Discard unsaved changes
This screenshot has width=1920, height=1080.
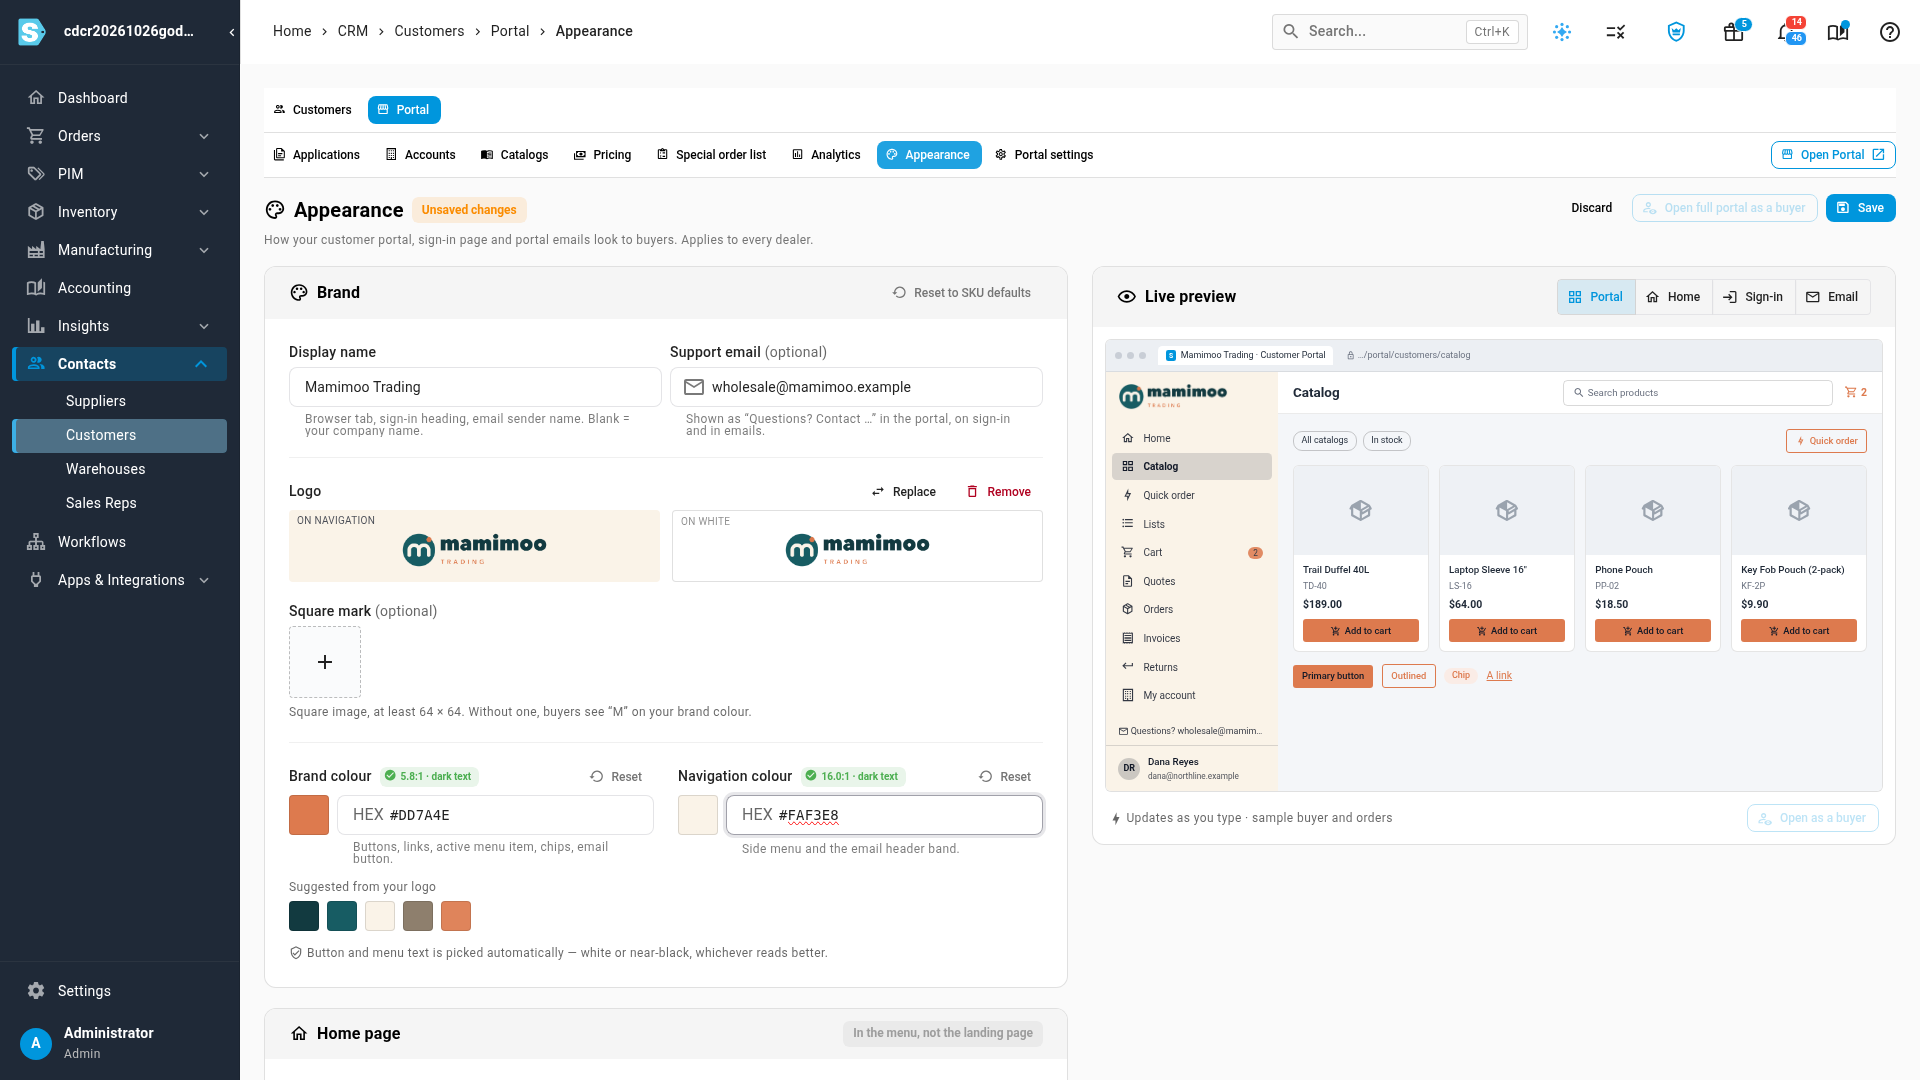tap(1591, 208)
